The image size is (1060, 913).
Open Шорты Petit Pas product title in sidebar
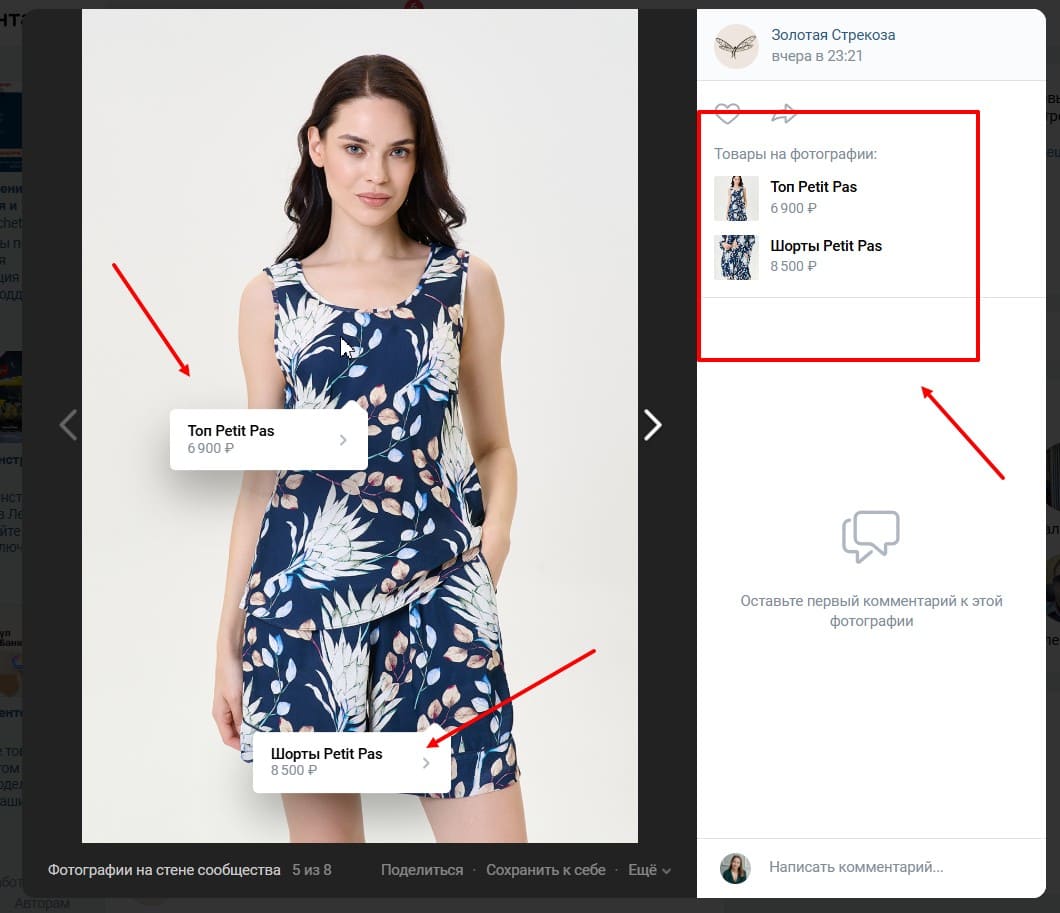click(826, 246)
